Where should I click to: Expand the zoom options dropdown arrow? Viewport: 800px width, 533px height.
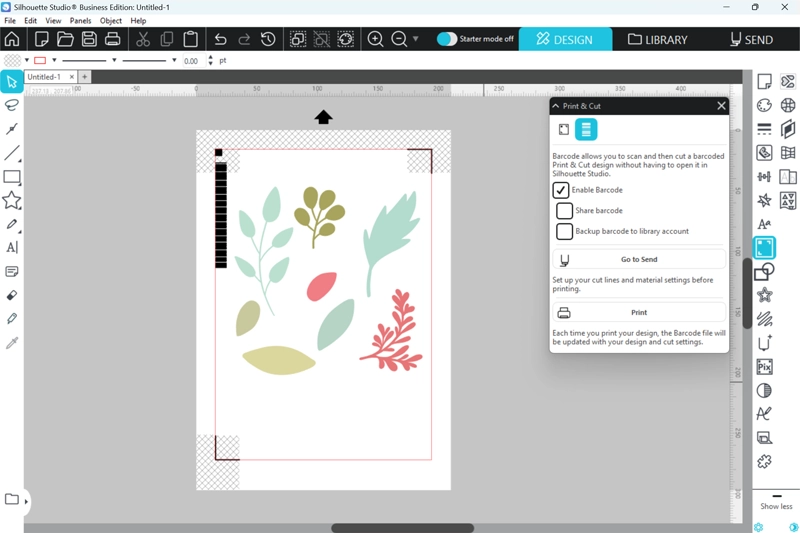tap(416, 40)
